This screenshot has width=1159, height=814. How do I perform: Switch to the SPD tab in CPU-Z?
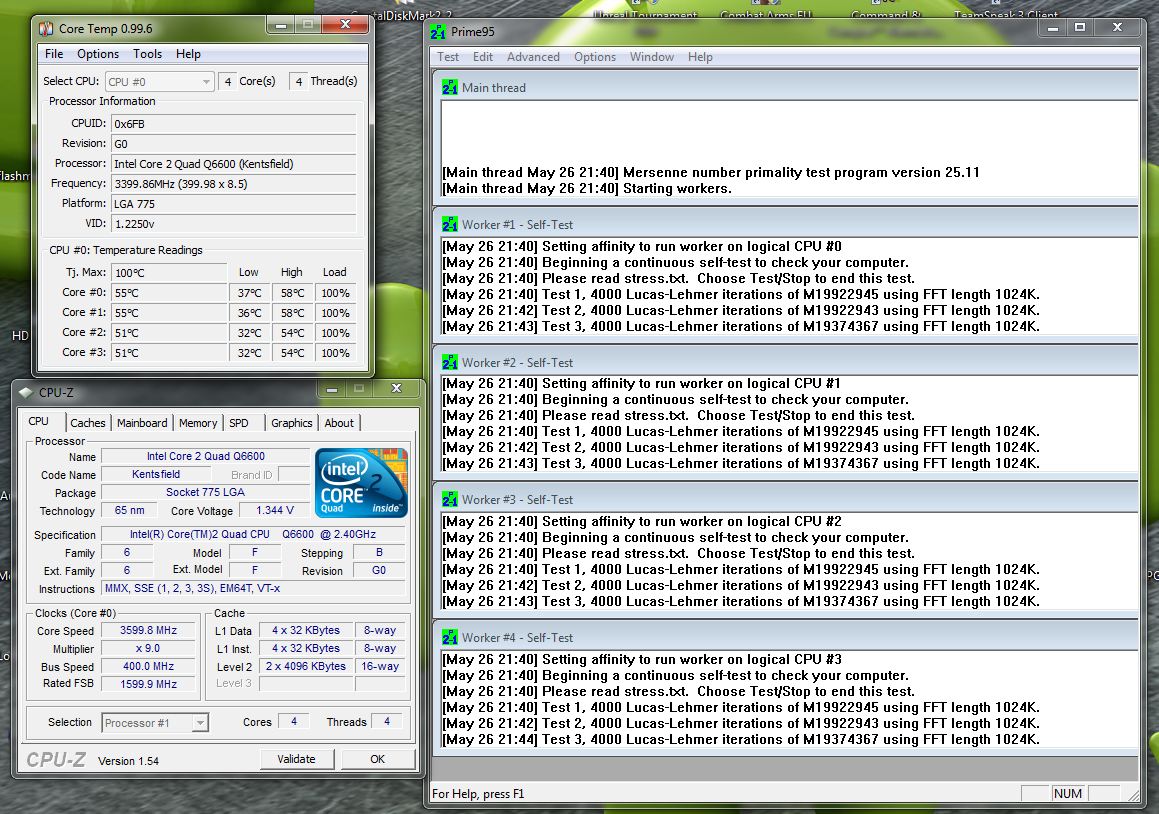[240, 422]
